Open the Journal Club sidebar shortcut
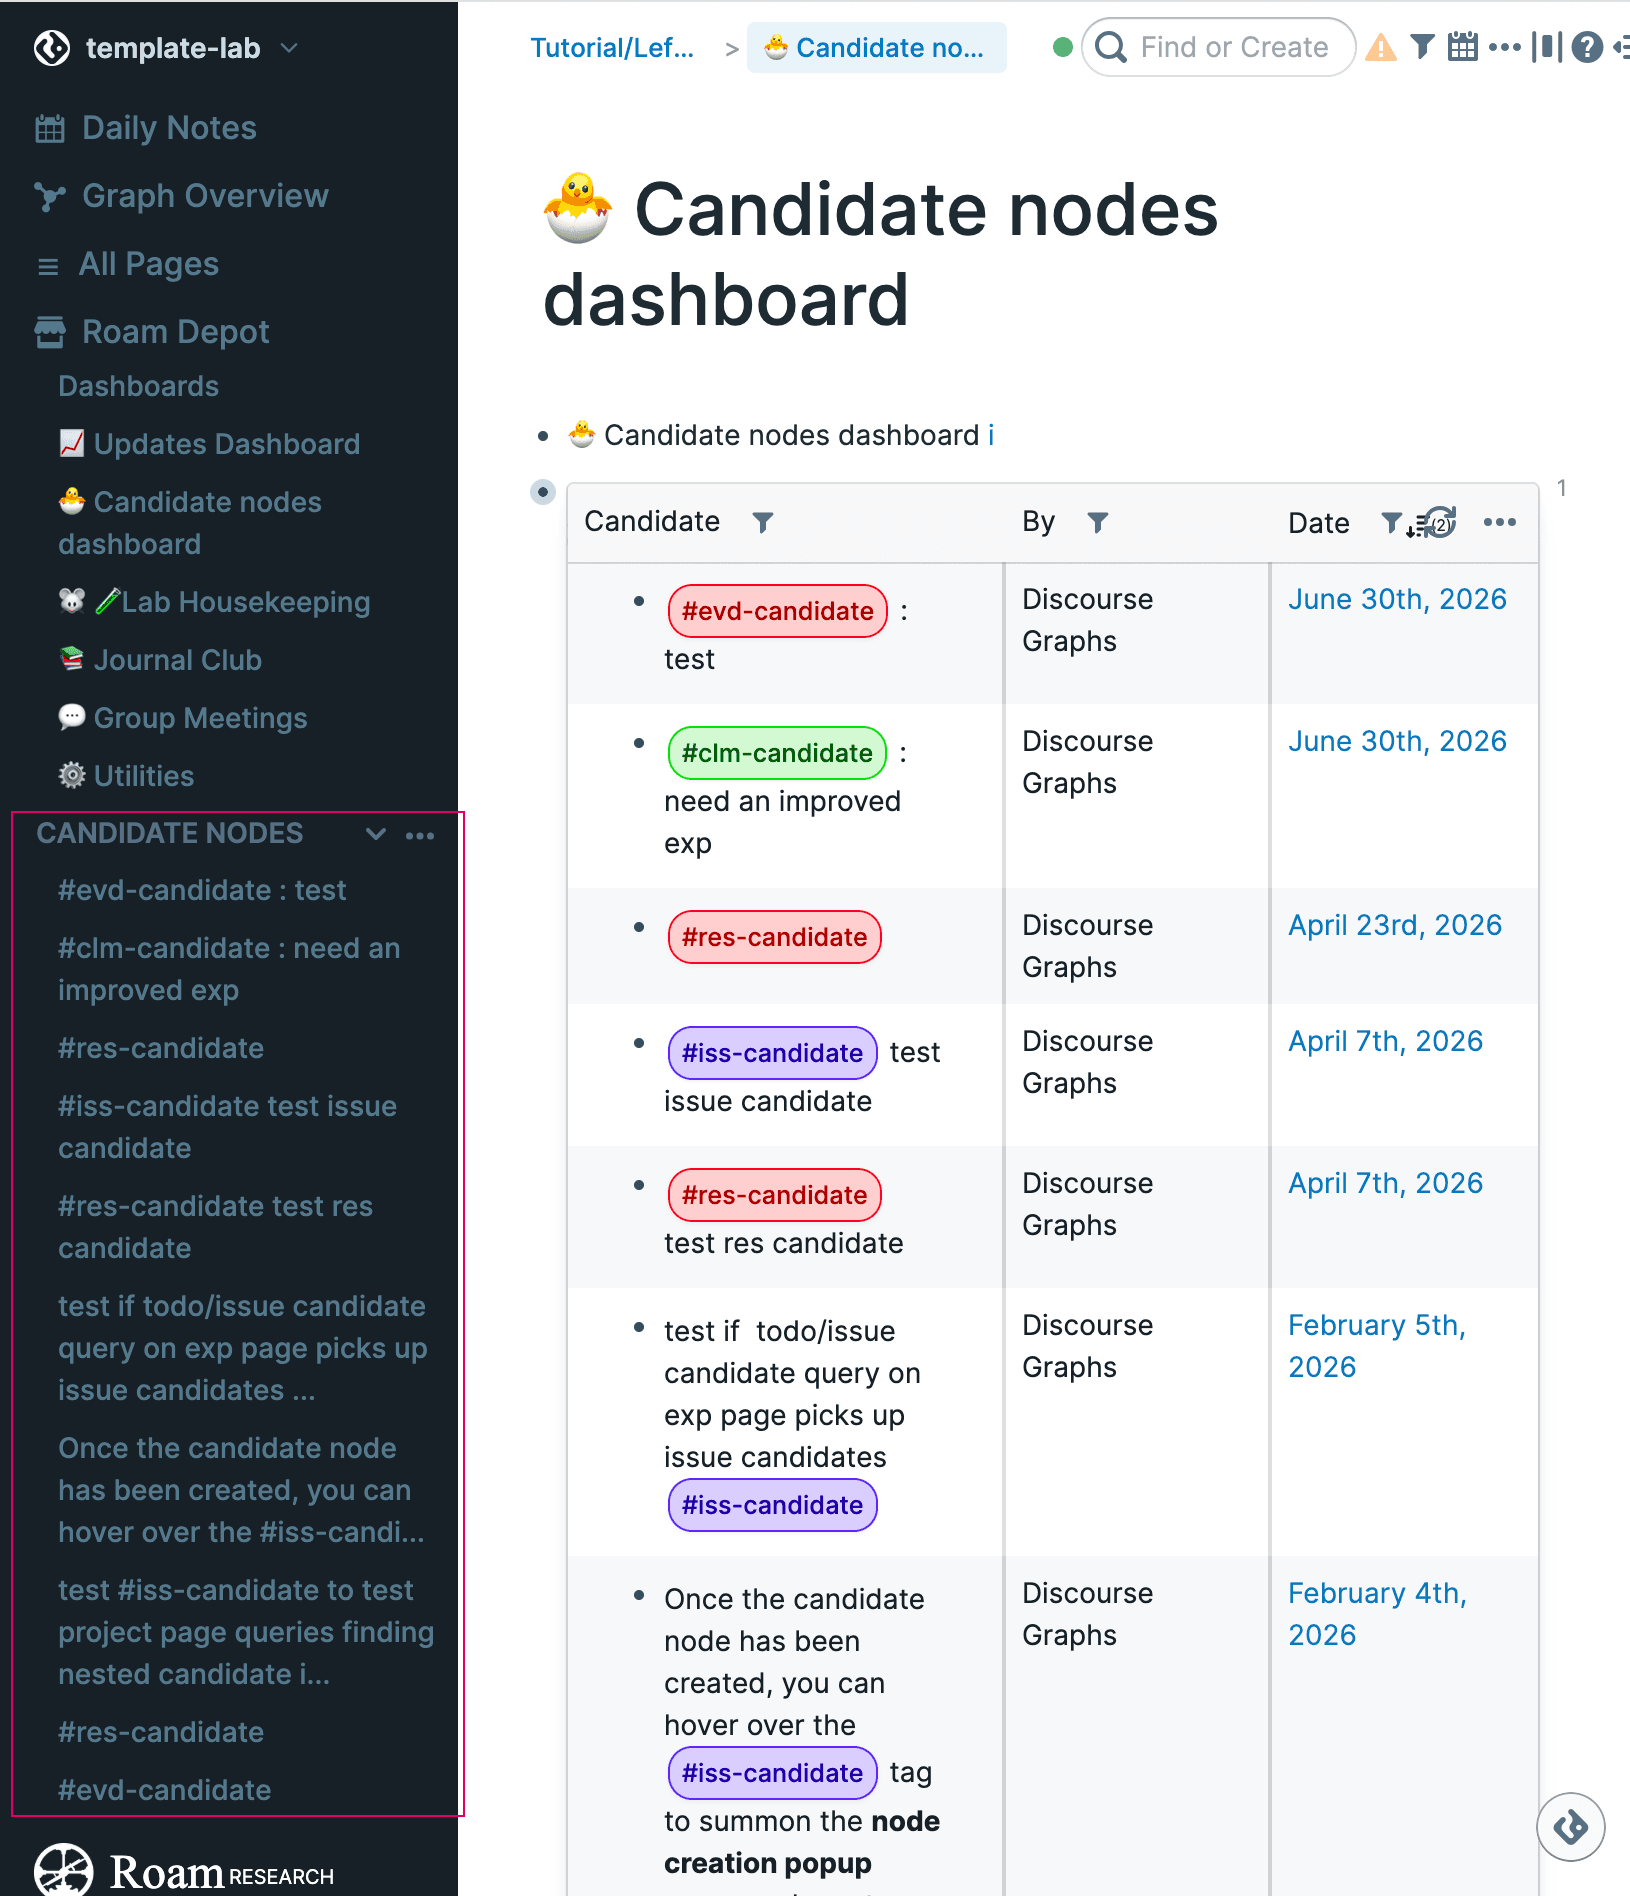The image size is (1630, 1896). [160, 660]
